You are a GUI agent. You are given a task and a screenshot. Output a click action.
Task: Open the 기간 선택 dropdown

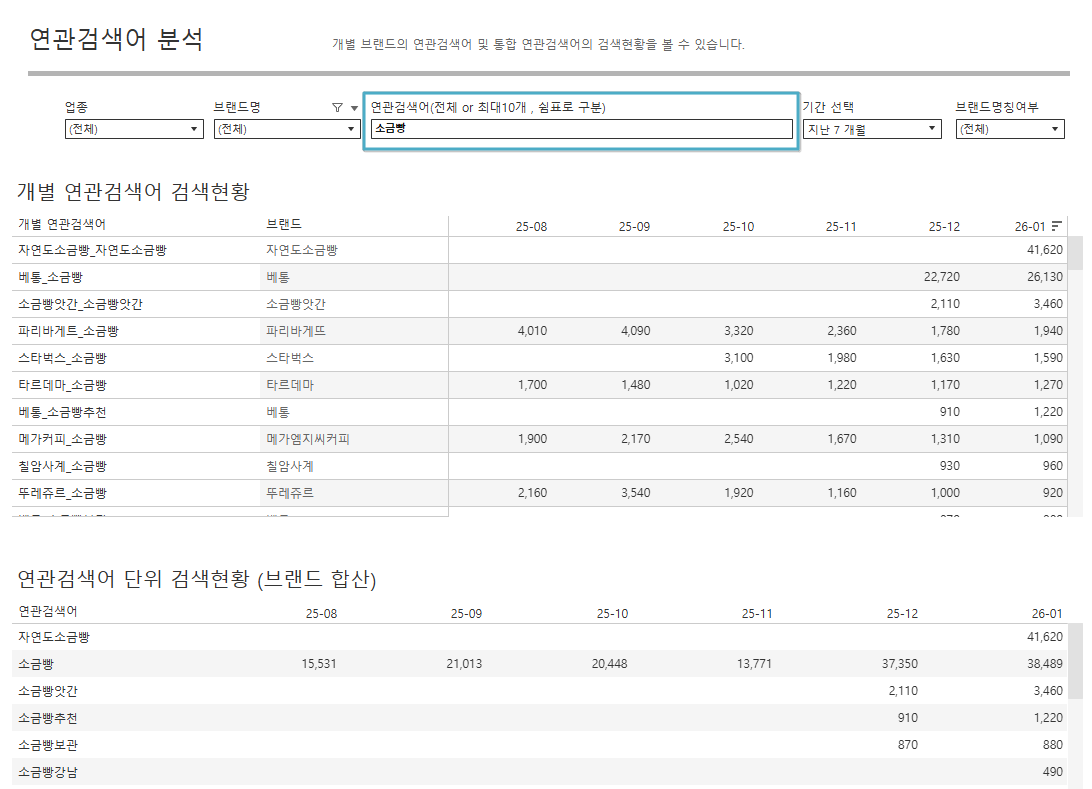871,129
